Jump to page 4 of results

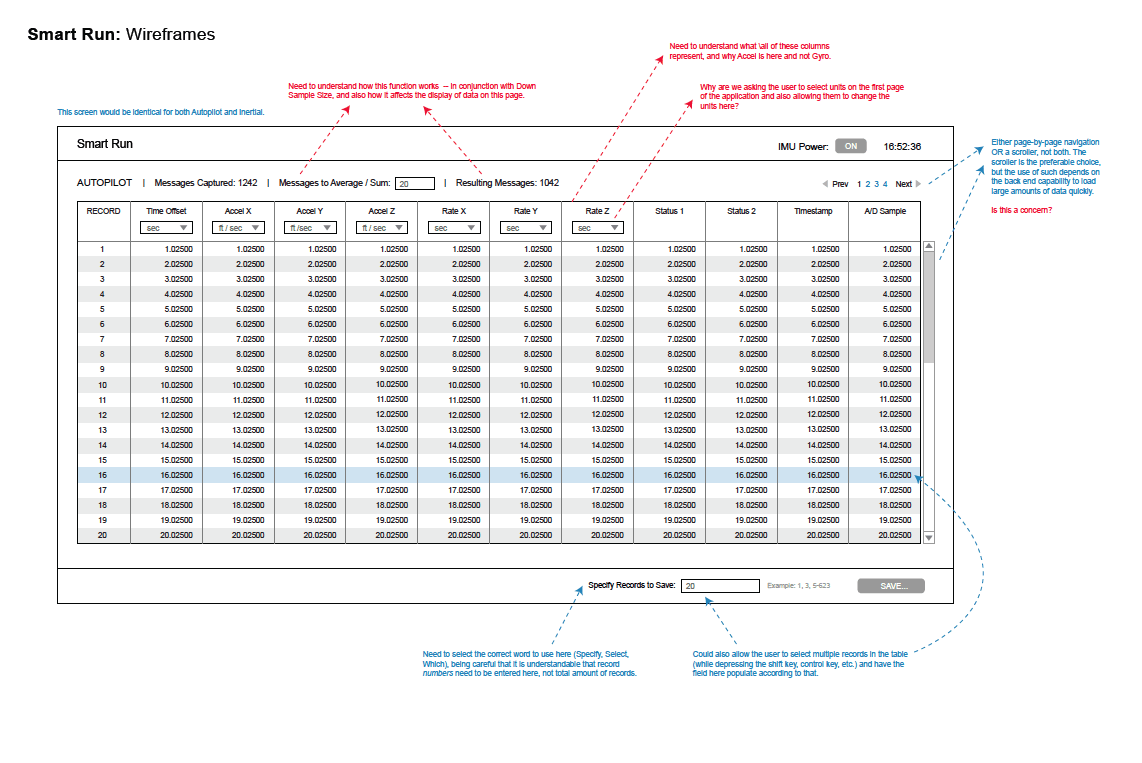pos(885,184)
